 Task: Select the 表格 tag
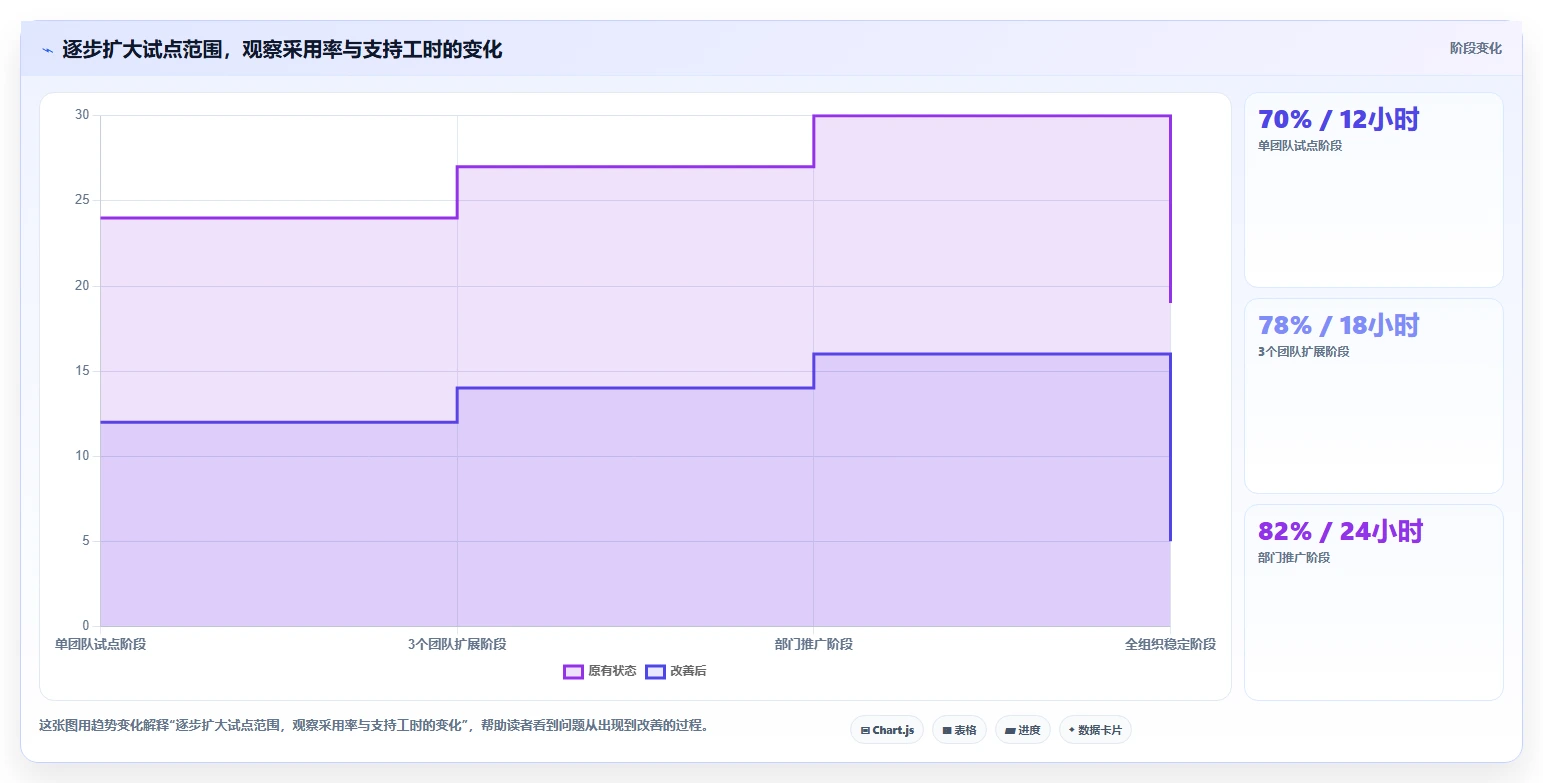959,730
